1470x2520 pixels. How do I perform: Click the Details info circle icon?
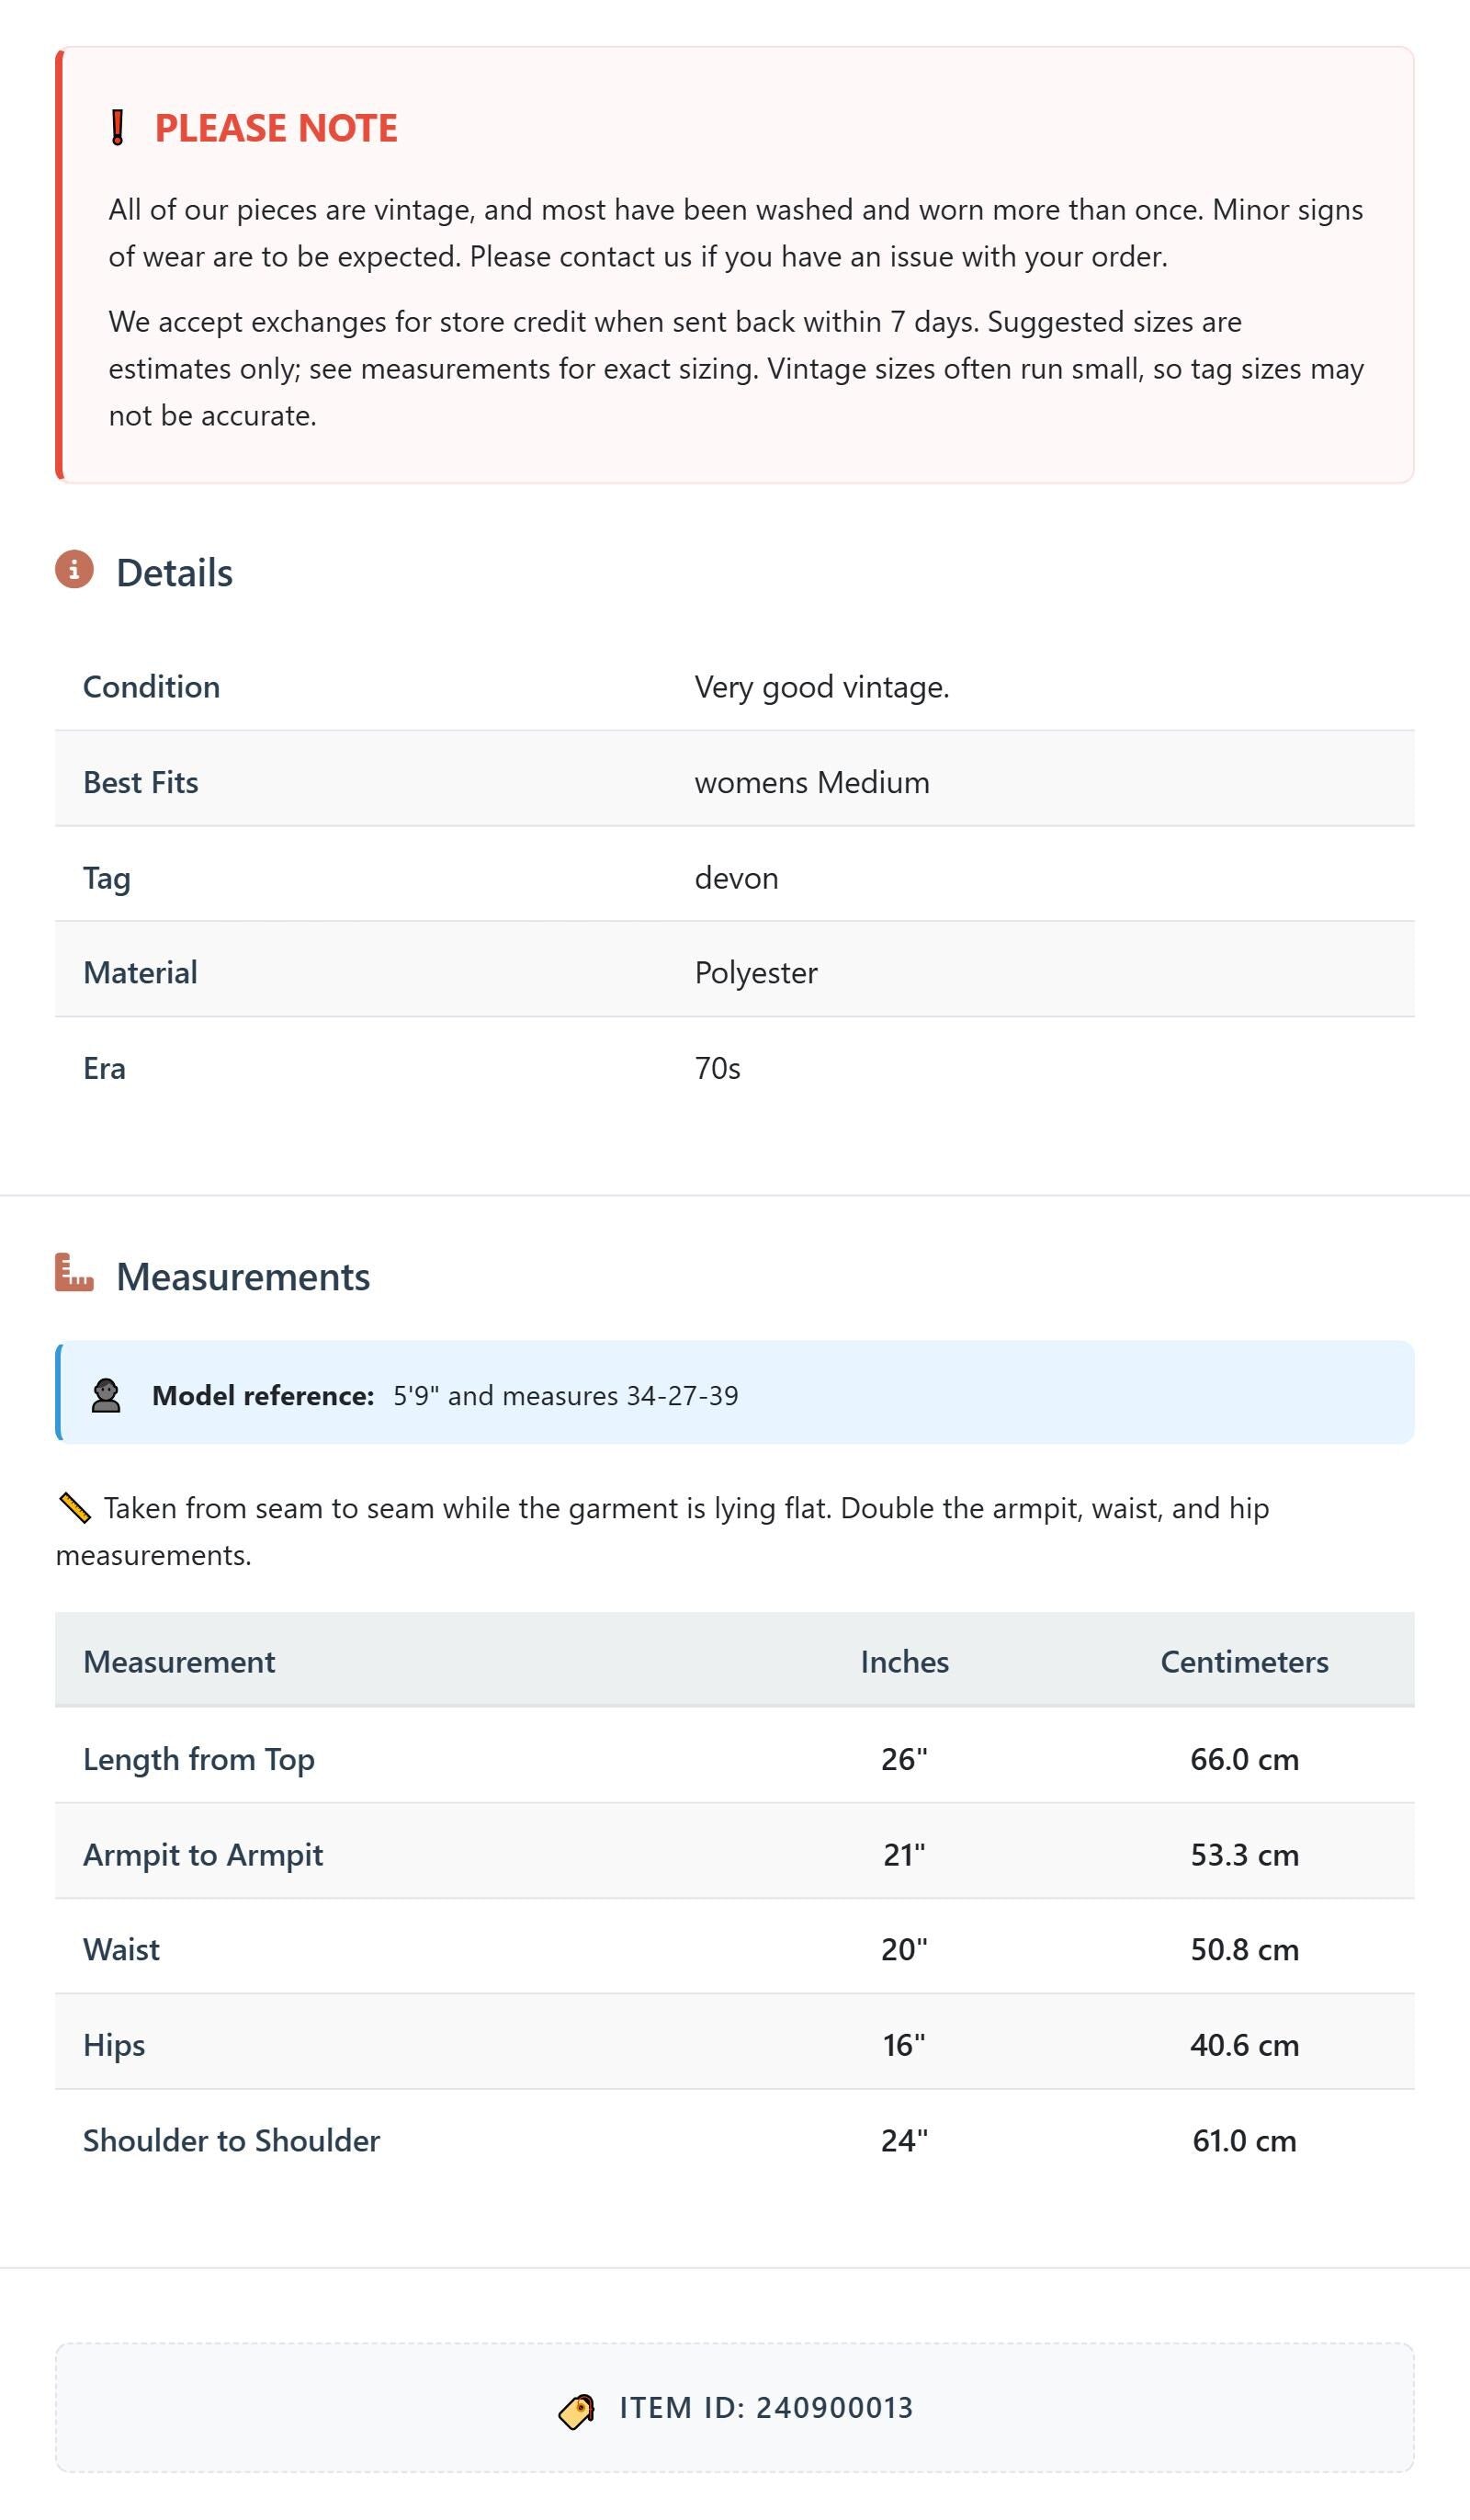pos(74,570)
